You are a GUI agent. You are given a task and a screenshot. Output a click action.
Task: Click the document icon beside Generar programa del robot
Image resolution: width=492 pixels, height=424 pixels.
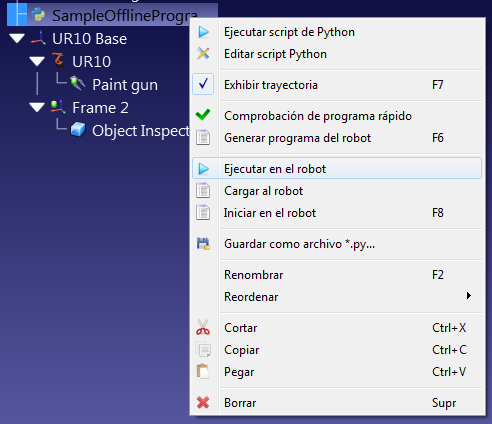(203, 137)
